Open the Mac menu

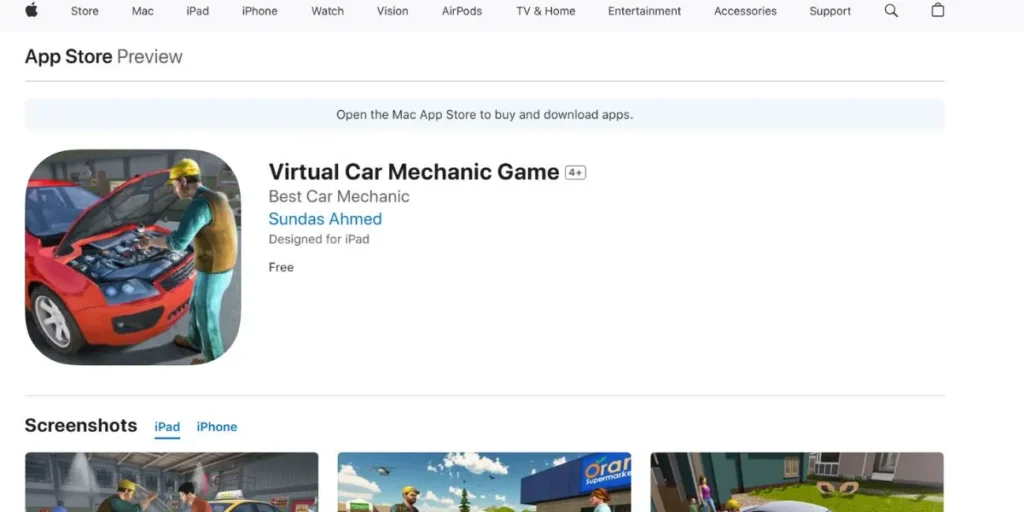tap(142, 11)
